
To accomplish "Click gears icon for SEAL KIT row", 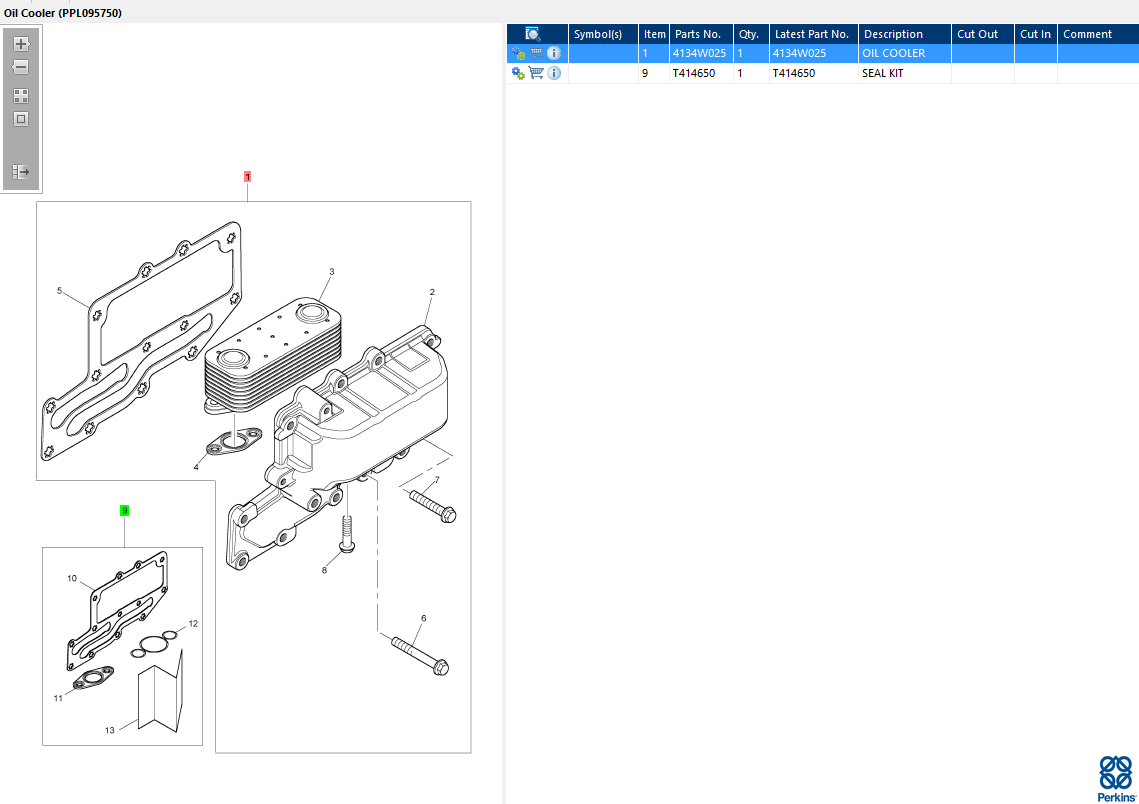I will (518, 73).
